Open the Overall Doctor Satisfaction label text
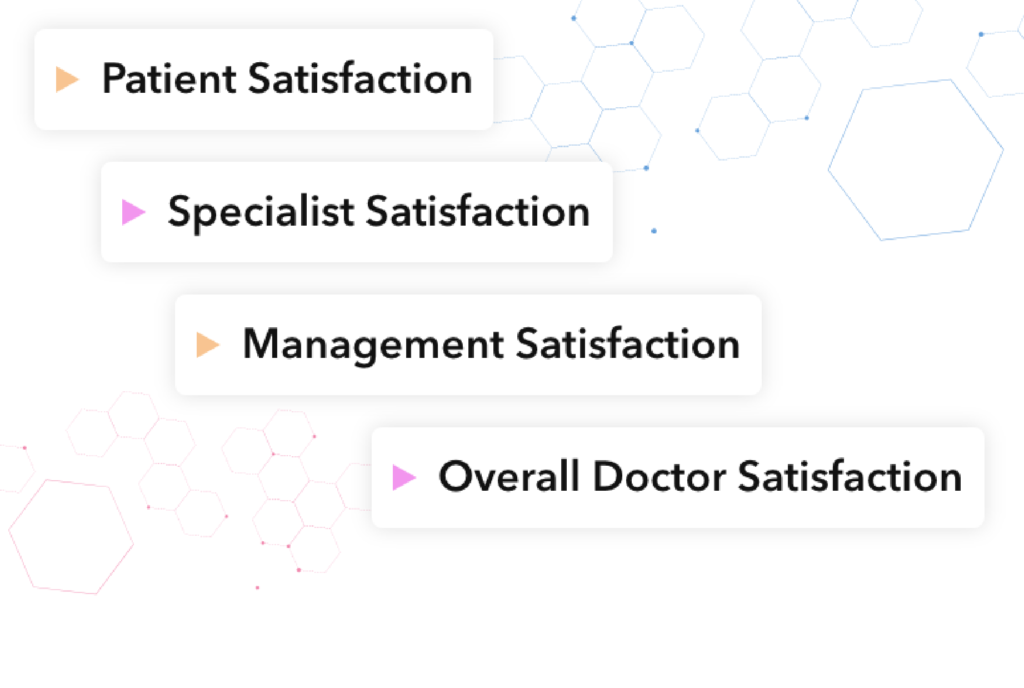1024x688 pixels. point(700,477)
